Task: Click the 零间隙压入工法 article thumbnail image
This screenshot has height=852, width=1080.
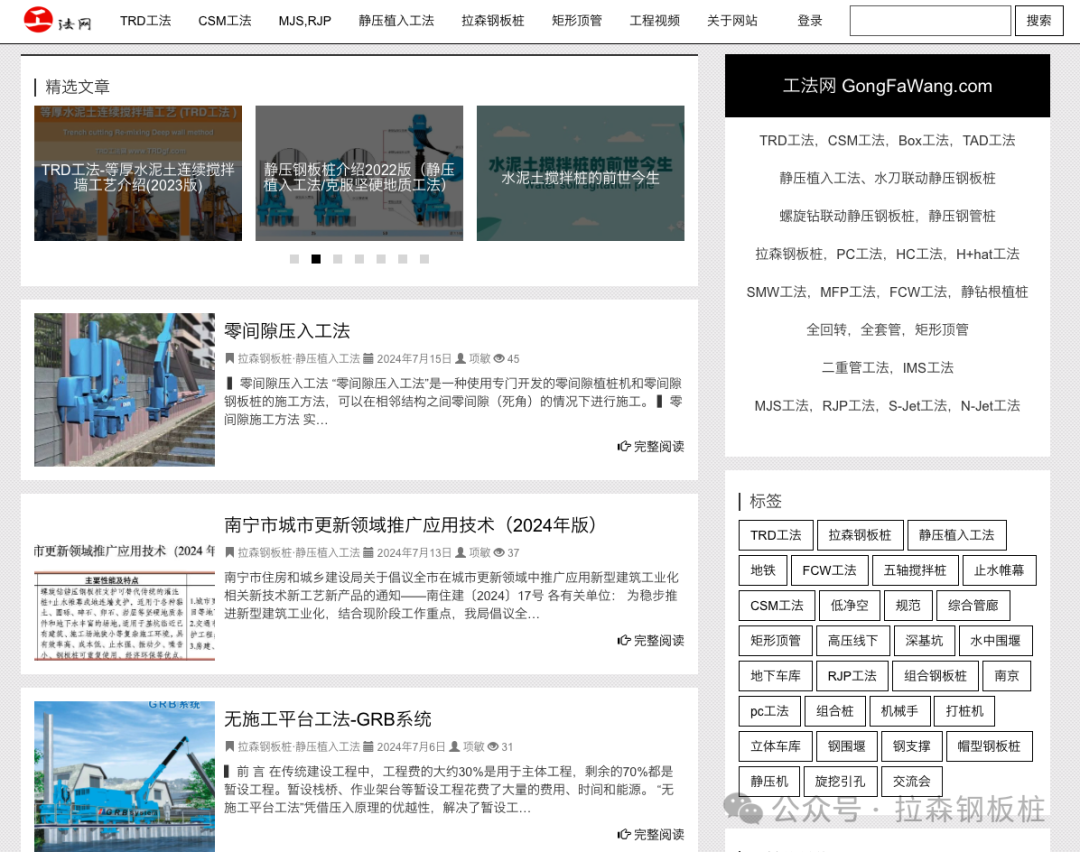Action: click(x=125, y=390)
